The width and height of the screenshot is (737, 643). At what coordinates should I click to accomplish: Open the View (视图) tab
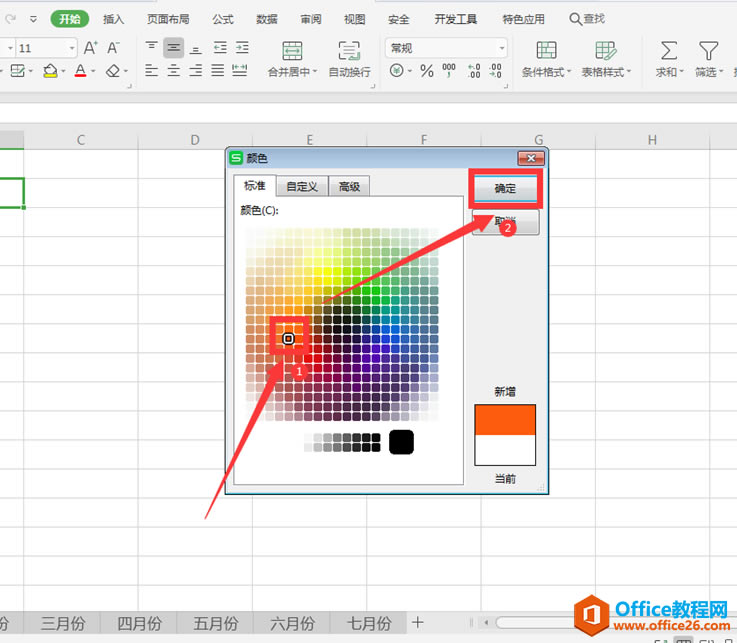click(354, 19)
